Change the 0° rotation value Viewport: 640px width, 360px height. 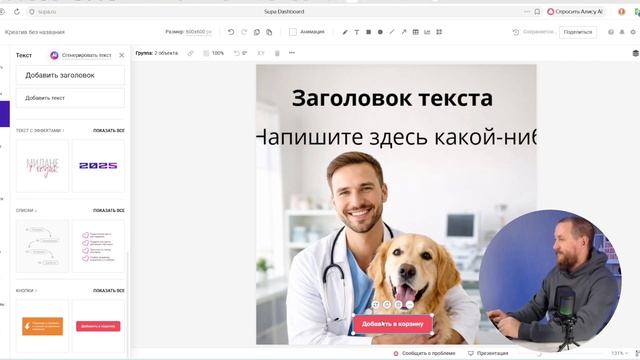241,53
